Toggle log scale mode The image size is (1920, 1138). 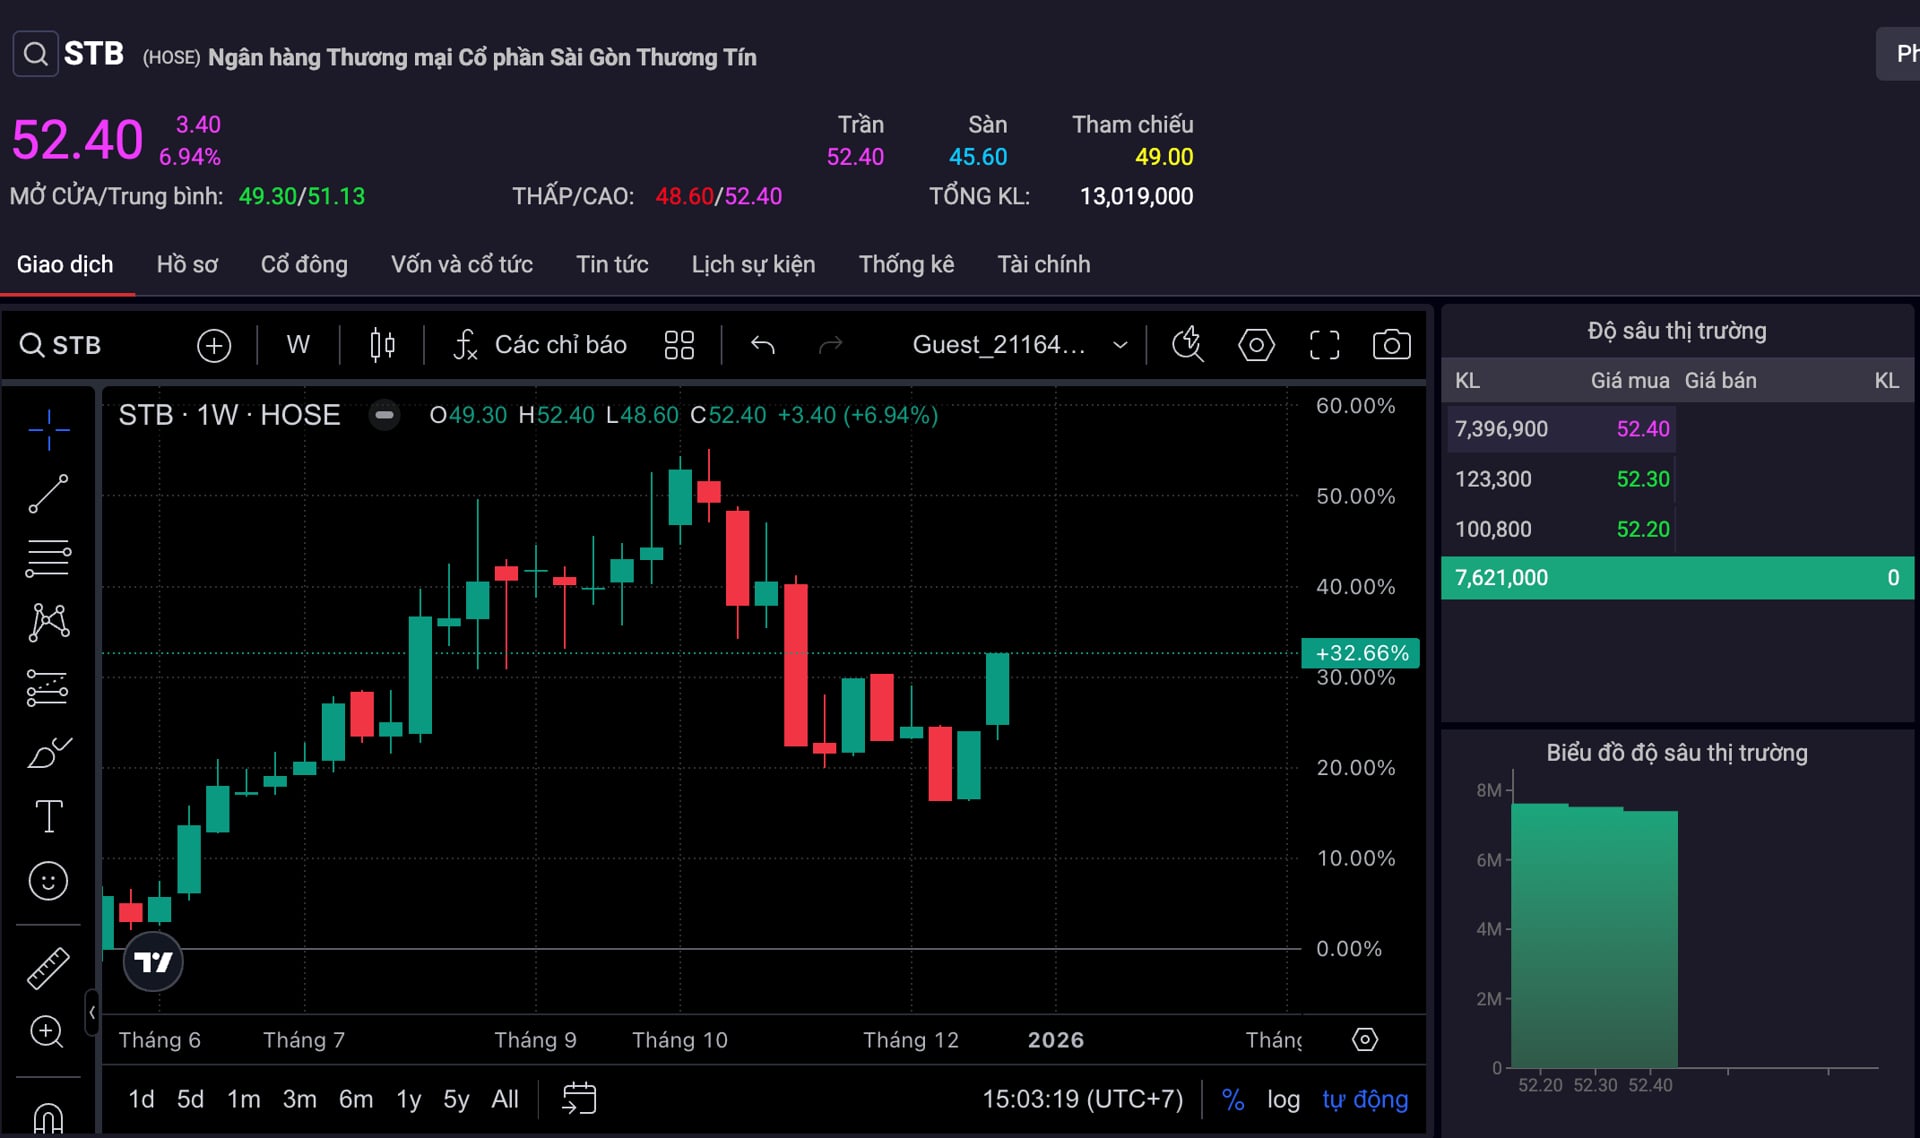(1283, 1100)
